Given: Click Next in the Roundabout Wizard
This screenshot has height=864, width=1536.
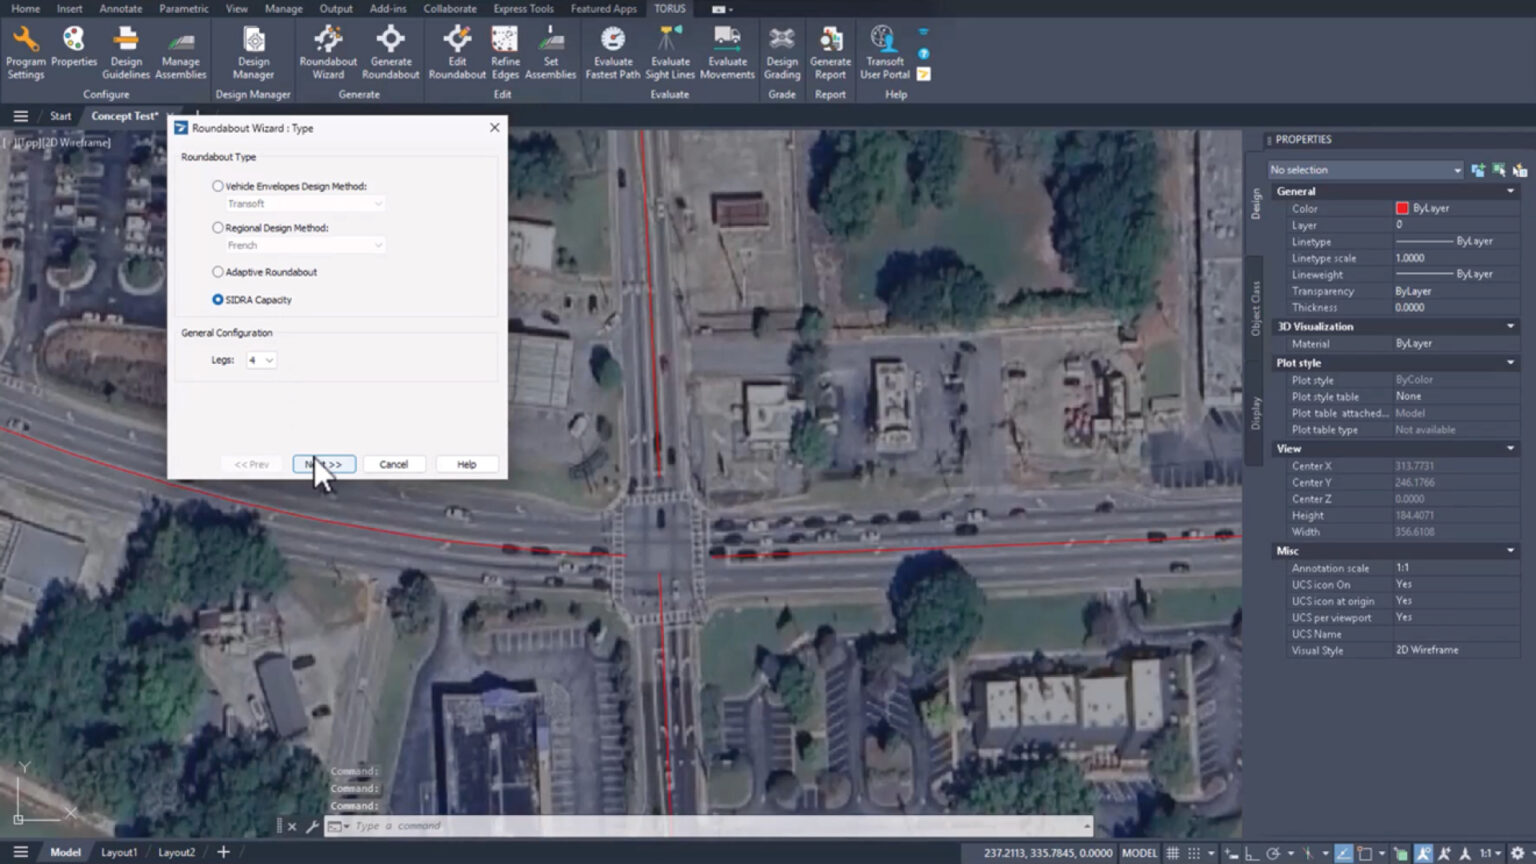Looking at the screenshot, I should pyautogui.click(x=322, y=463).
